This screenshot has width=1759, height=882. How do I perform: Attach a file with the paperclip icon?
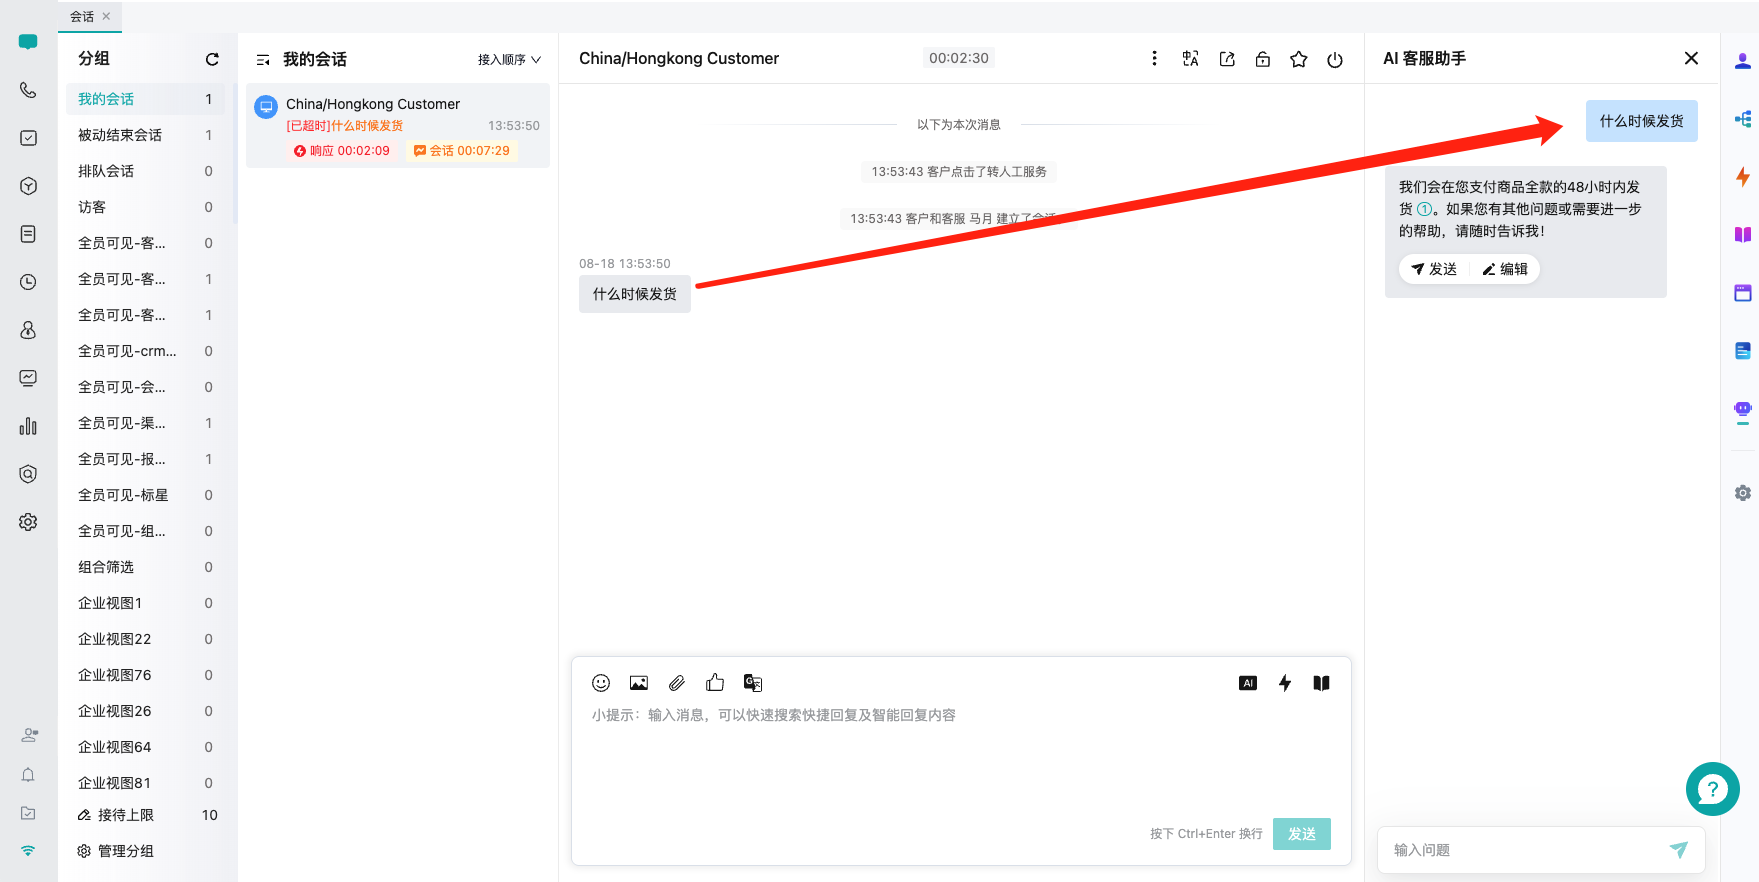click(677, 683)
